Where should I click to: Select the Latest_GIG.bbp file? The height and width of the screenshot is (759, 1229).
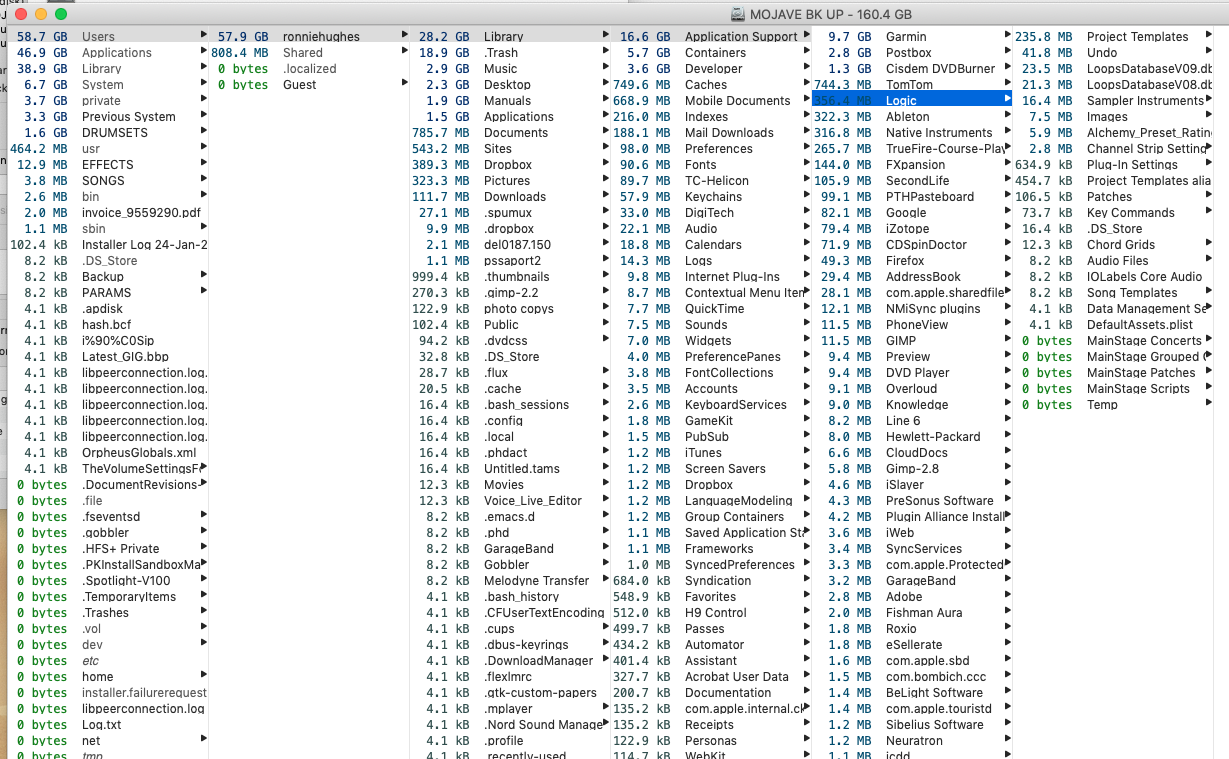point(108,357)
